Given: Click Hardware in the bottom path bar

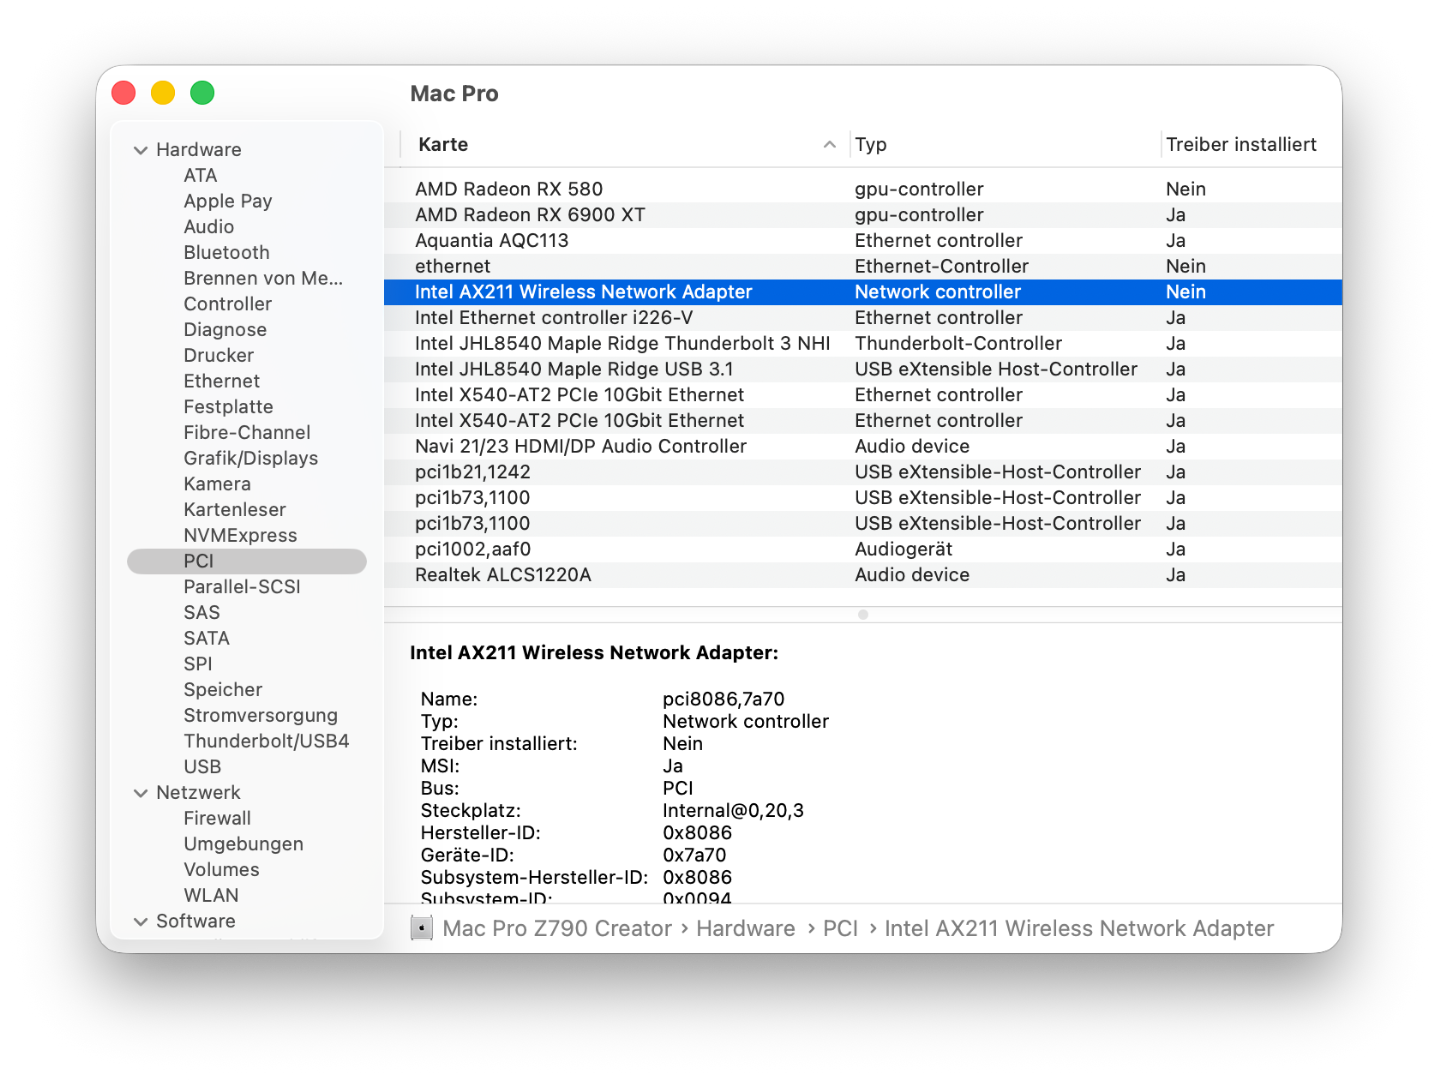Looking at the screenshot, I should coord(746,929).
